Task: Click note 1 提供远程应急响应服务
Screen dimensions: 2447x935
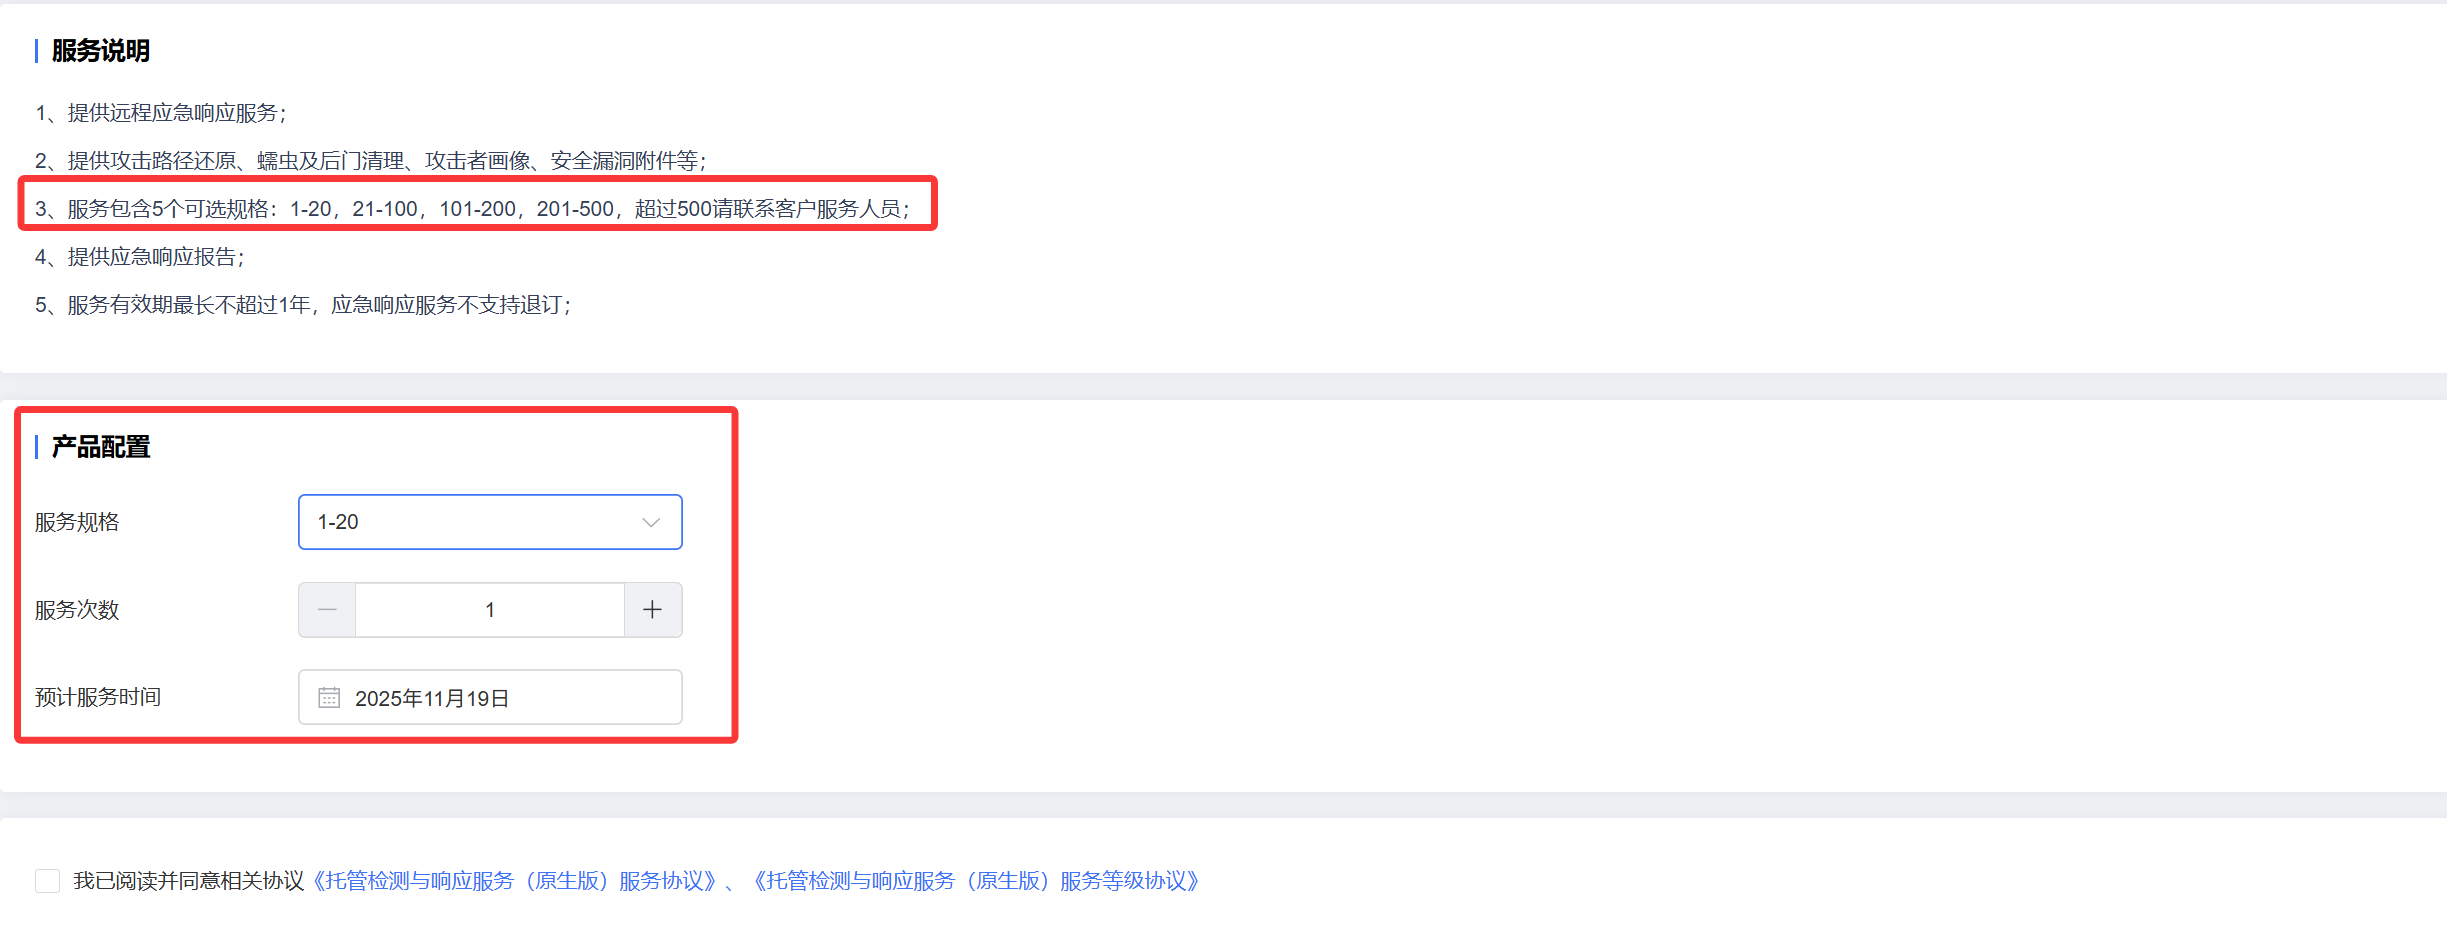Action: (x=161, y=113)
